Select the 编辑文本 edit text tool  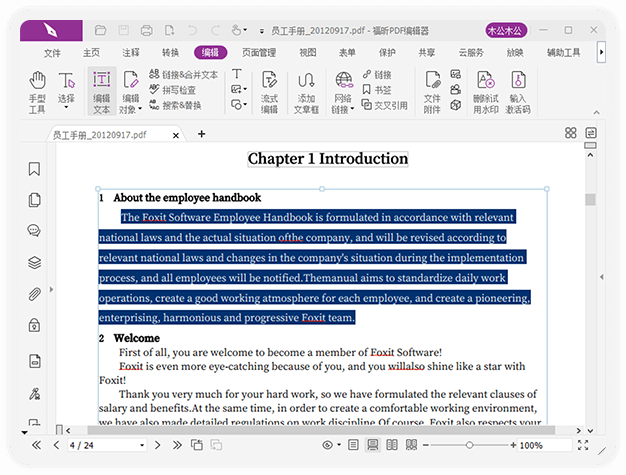point(102,92)
